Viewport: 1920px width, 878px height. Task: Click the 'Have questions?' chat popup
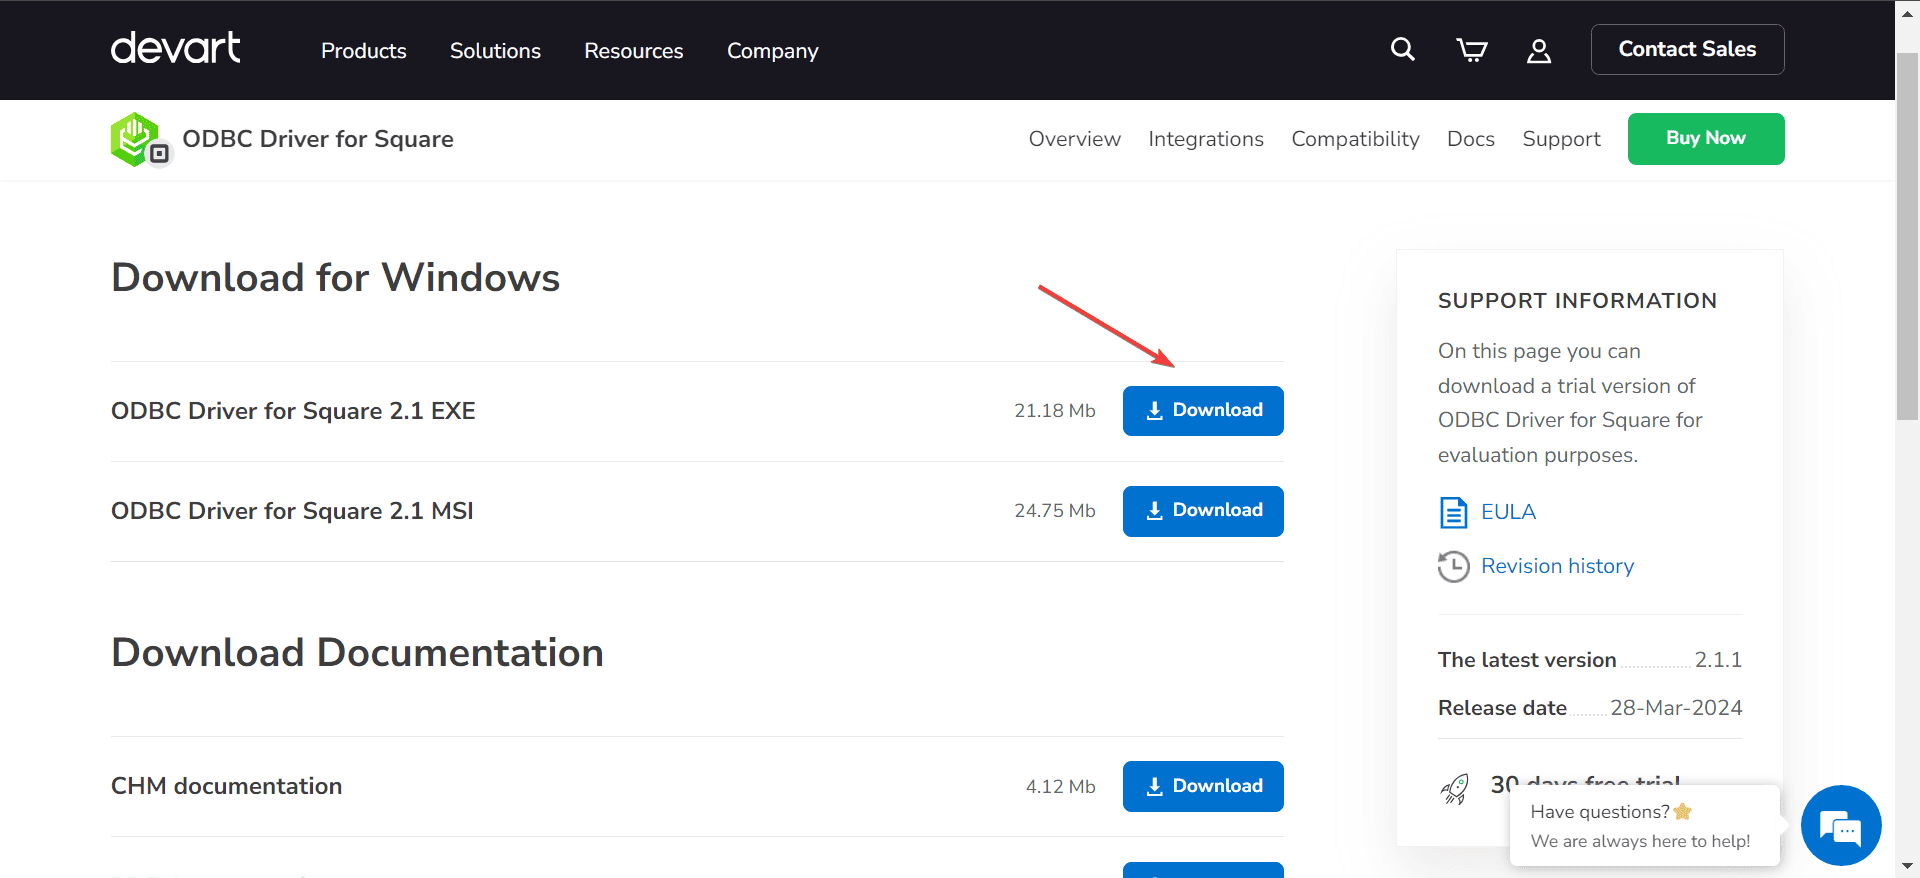pos(1645,825)
